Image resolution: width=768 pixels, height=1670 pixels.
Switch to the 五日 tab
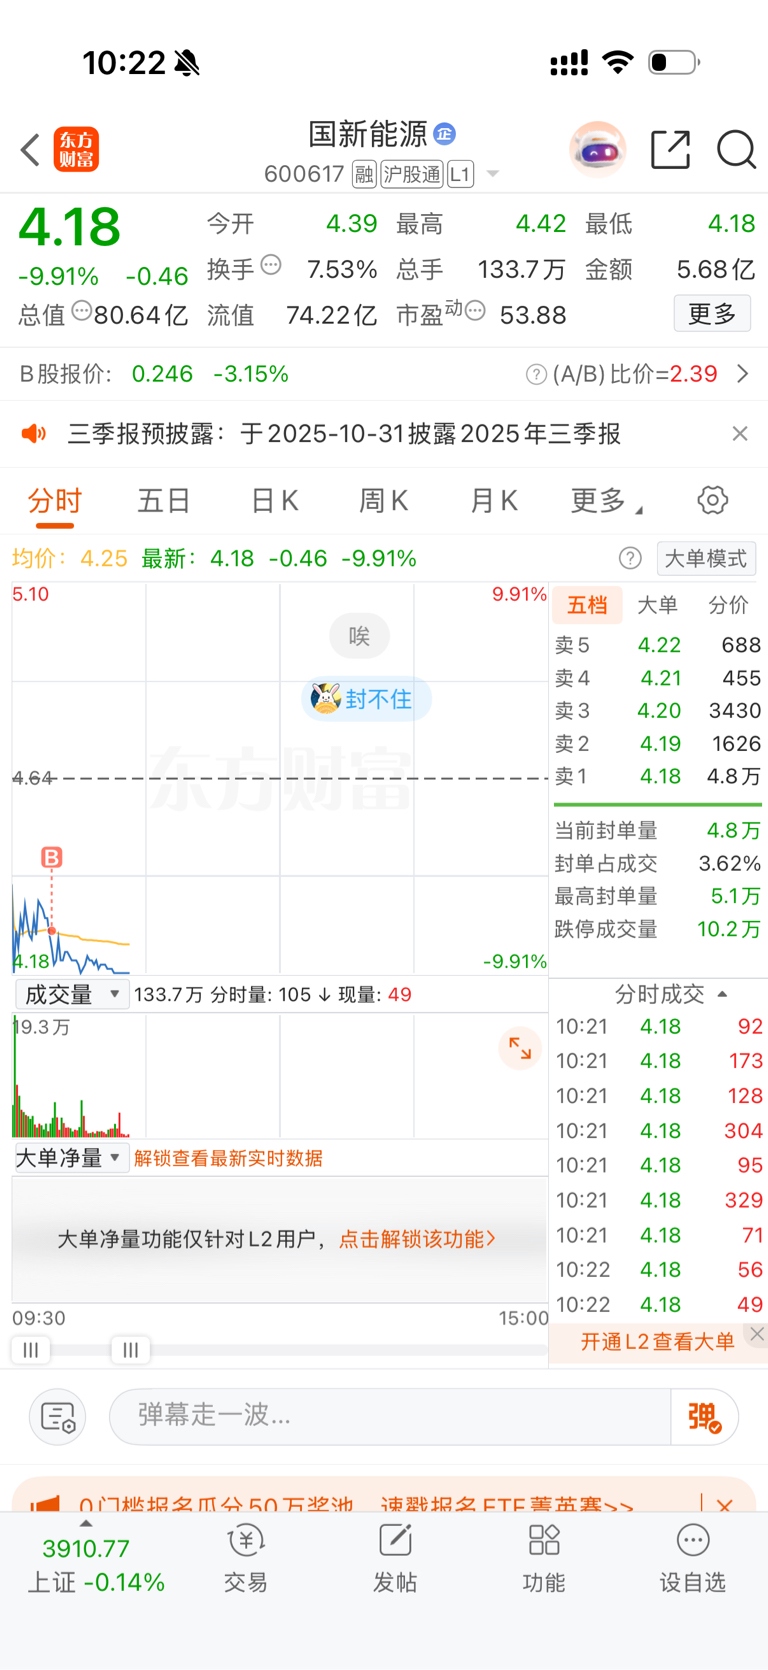coord(164,500)
